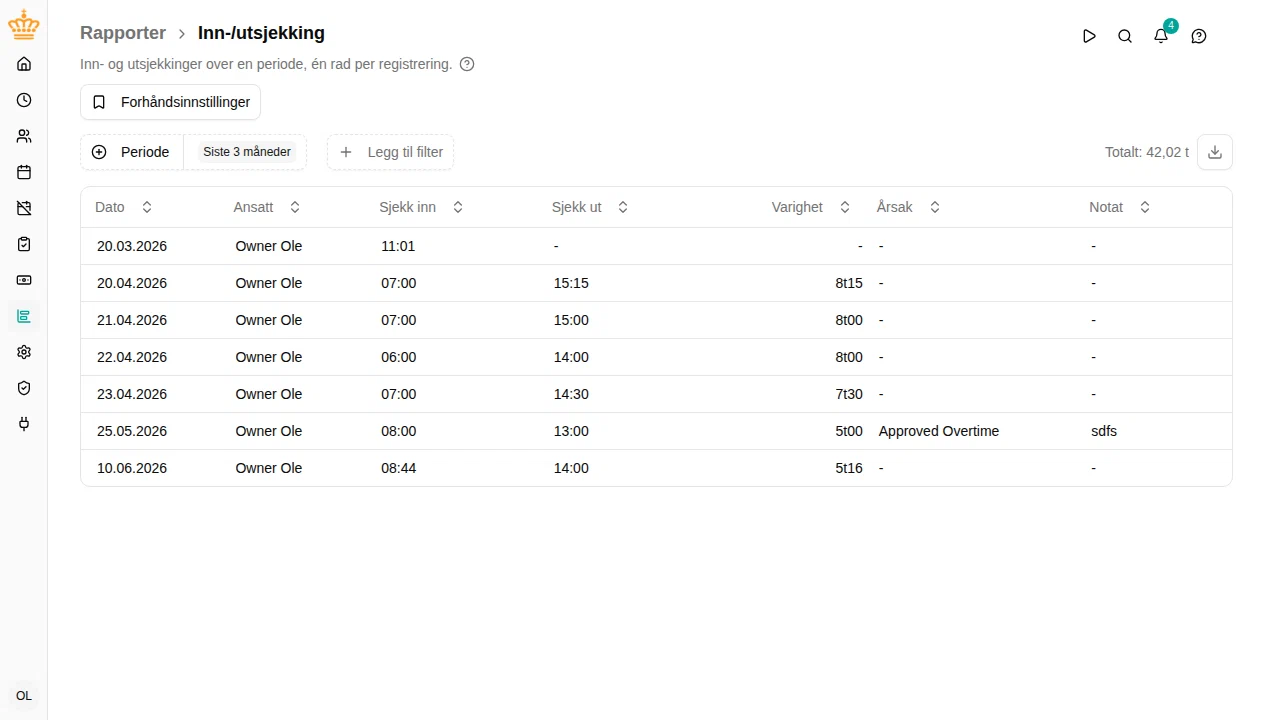This screenshot has width=1280, height=720.
Task: Open the banknote payroll sidebar icon
Action: point(24,280)
